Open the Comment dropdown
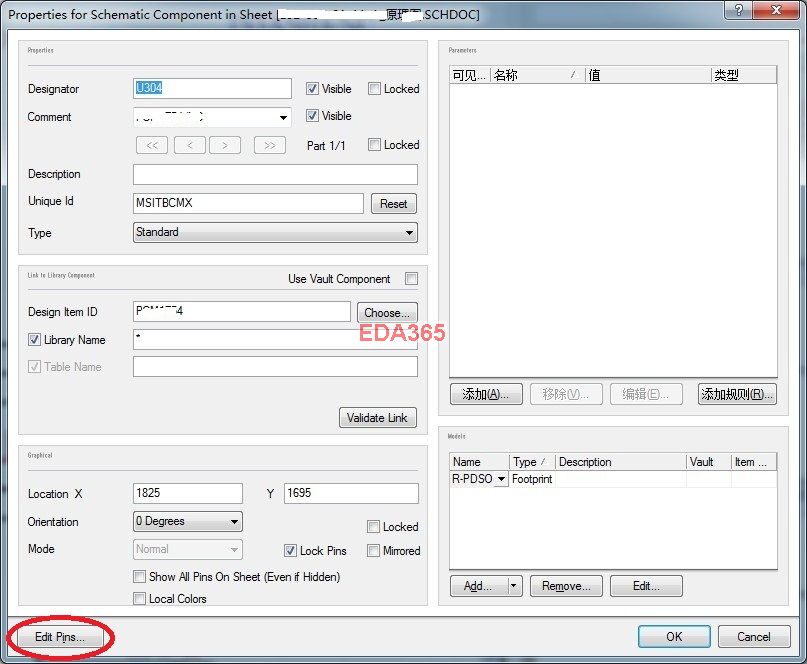This screenshot has width=807, height=664. pos(283,117)
